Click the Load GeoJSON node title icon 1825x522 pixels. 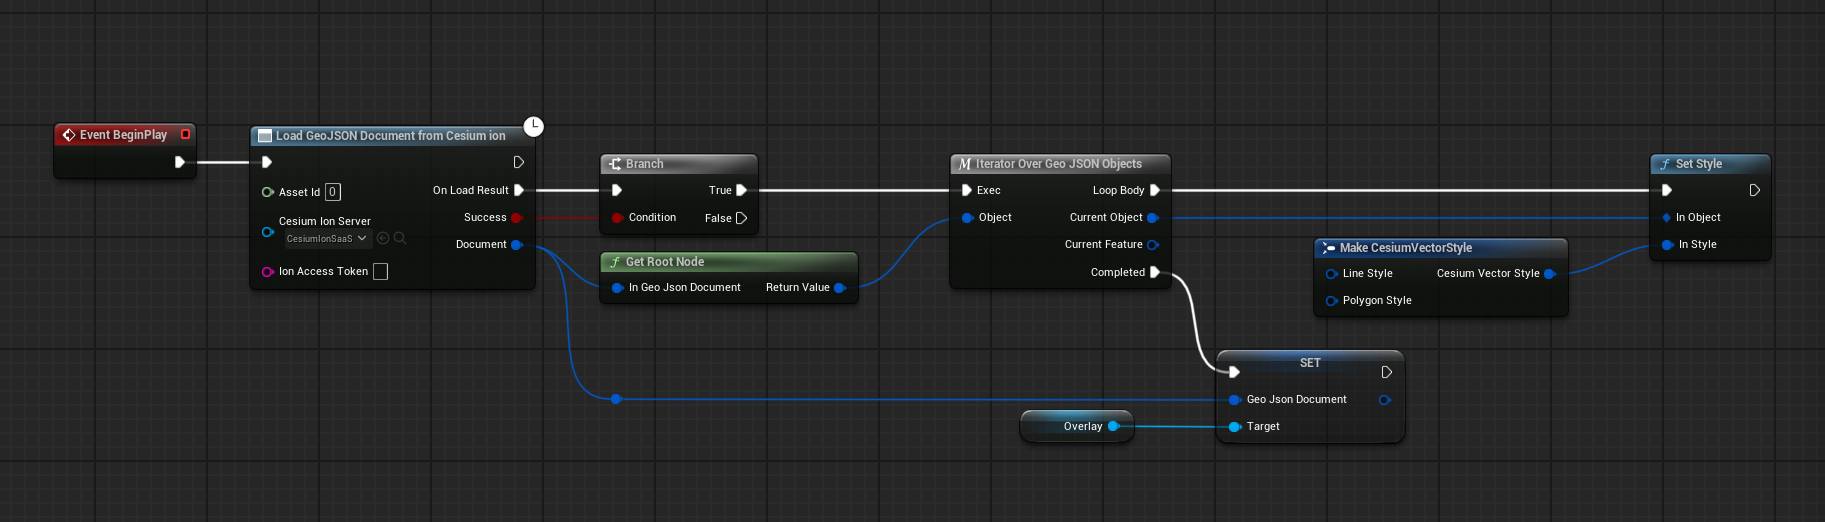tap(265, 136)
